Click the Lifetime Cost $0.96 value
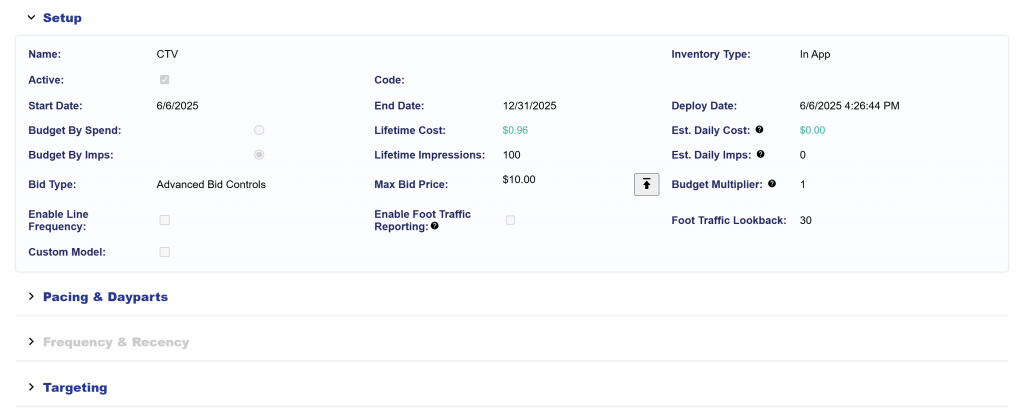1024x413 pixels. tap(515, 130)
